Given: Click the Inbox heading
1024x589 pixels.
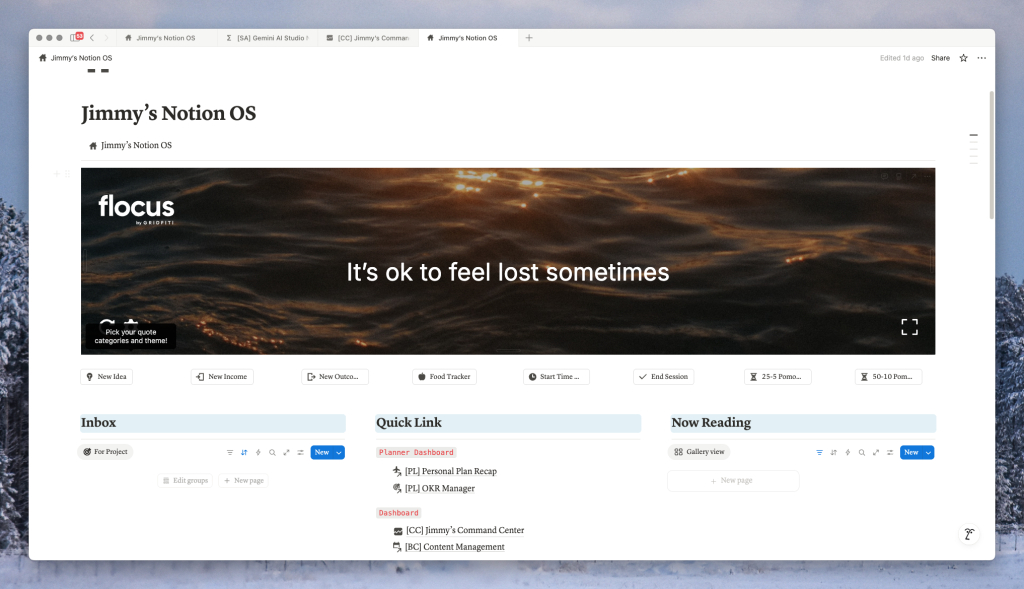Looking at the screenshot, I should [99, 422].
